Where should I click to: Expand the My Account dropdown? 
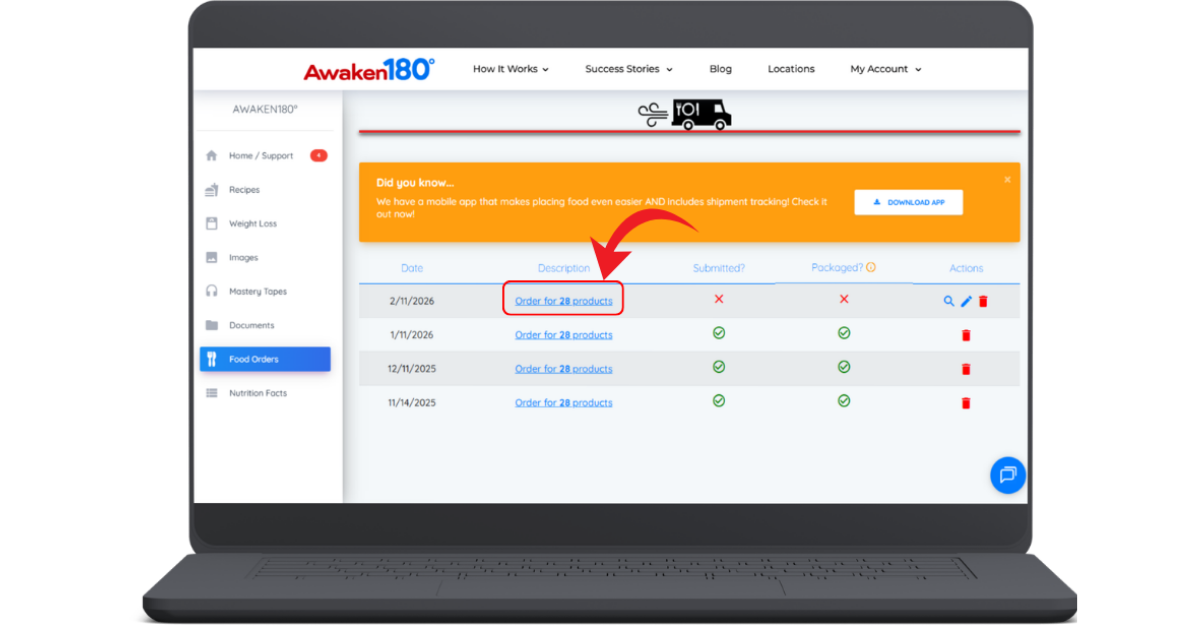[886, 69]
